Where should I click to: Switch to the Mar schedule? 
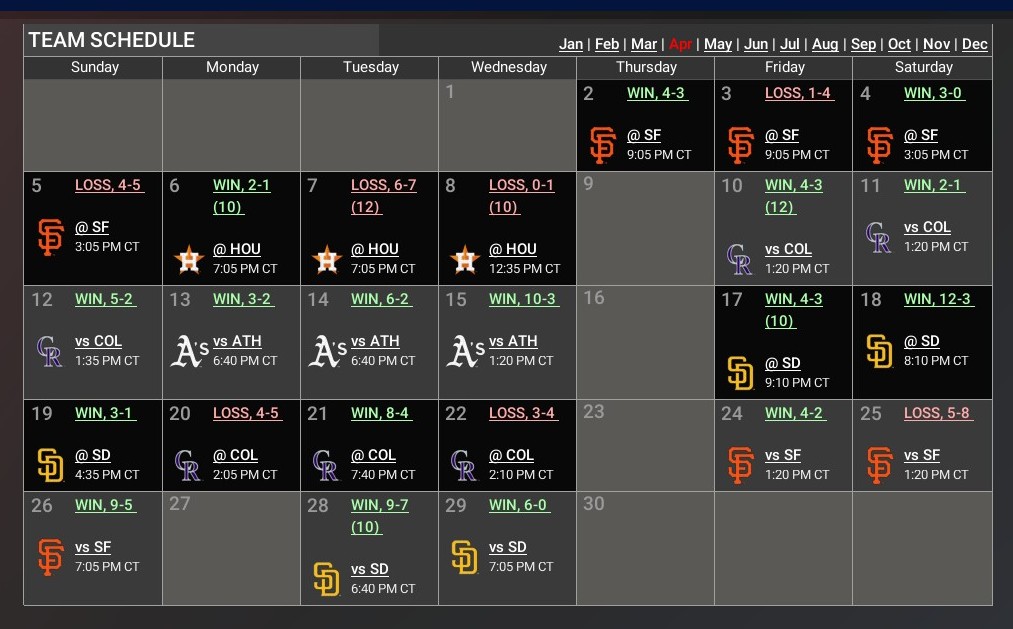click(x=644, y=44)
